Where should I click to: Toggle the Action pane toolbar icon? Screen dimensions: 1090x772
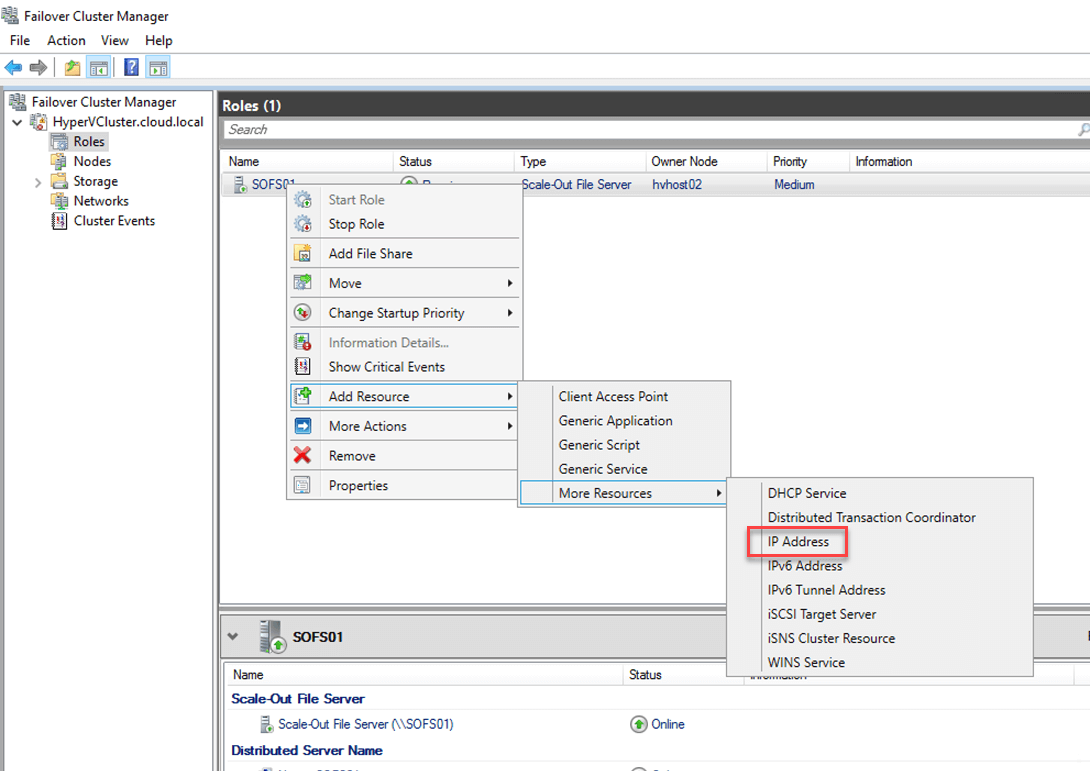pos(158,67)
